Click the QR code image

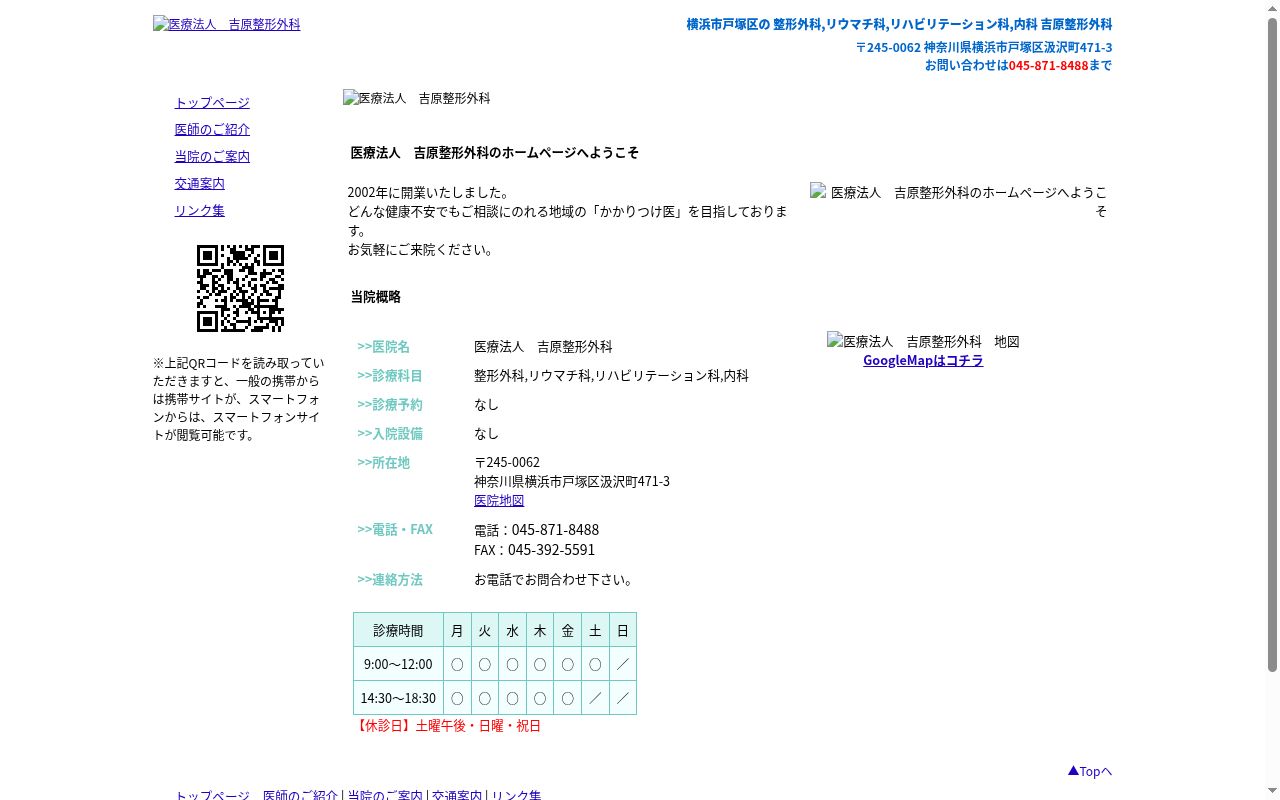pos(240,288)
